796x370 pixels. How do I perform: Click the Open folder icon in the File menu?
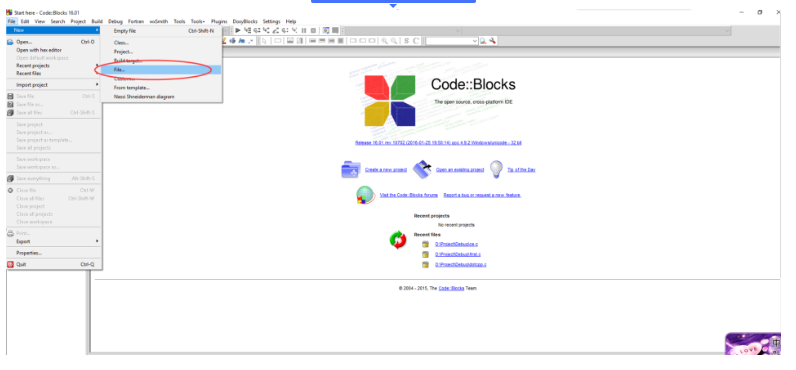point(10,42)
